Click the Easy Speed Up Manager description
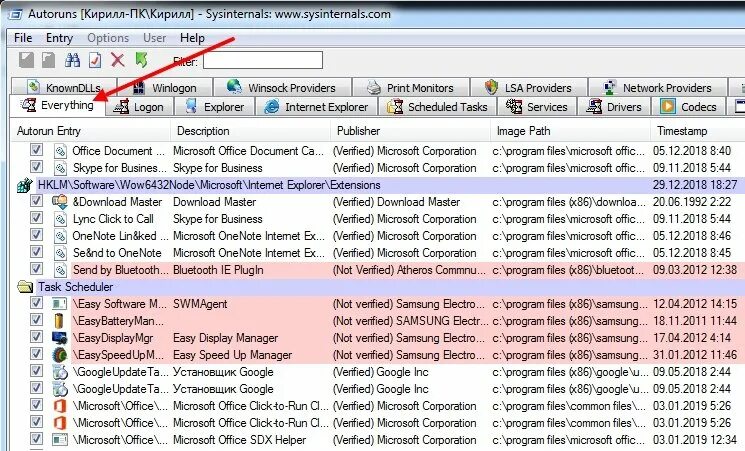 [x=232, y=355]
